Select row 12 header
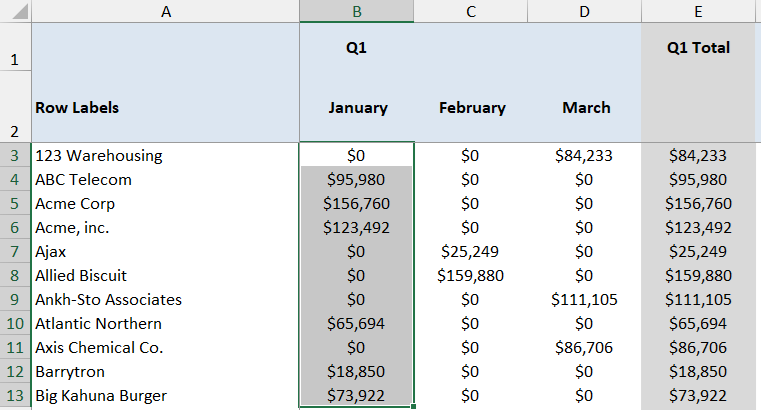The image size is (761, 410). click(15, 372)
